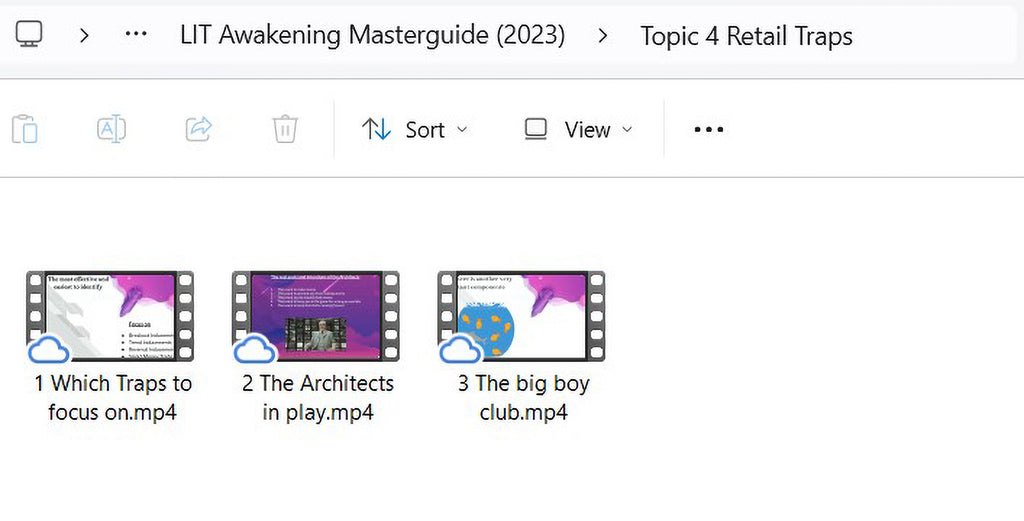Open the Sort dropdown chevron
This screenshot has height=521, width=1024.
(462, 129)
